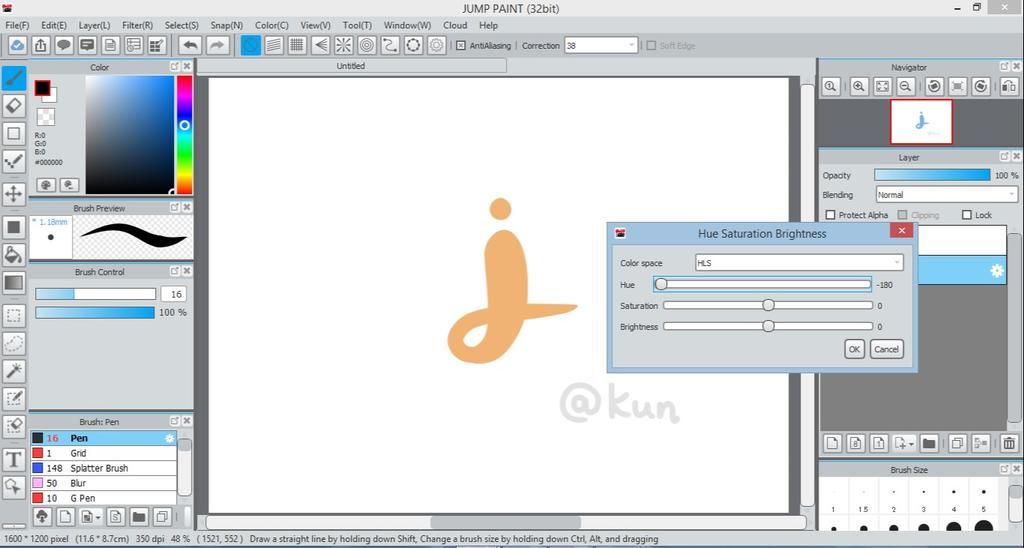Select the Magic Wand tool
1024x548 pixels.
[x=14, y=371]
